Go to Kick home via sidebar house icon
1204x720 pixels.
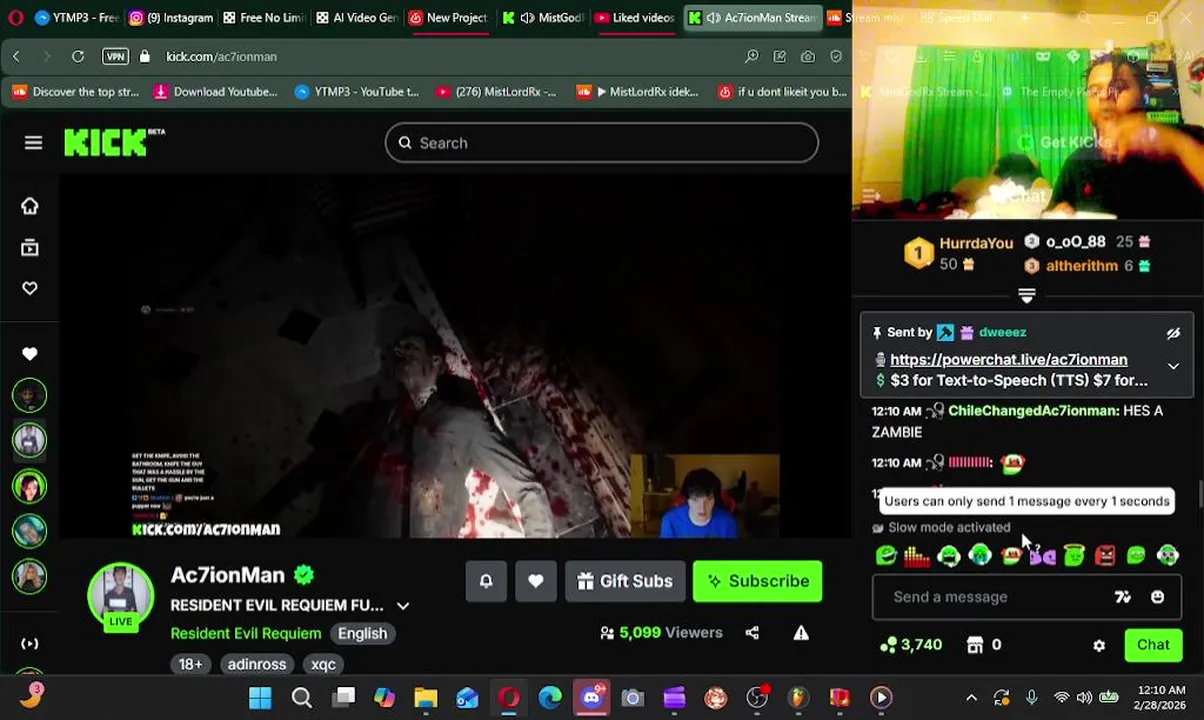pos(30,206)
